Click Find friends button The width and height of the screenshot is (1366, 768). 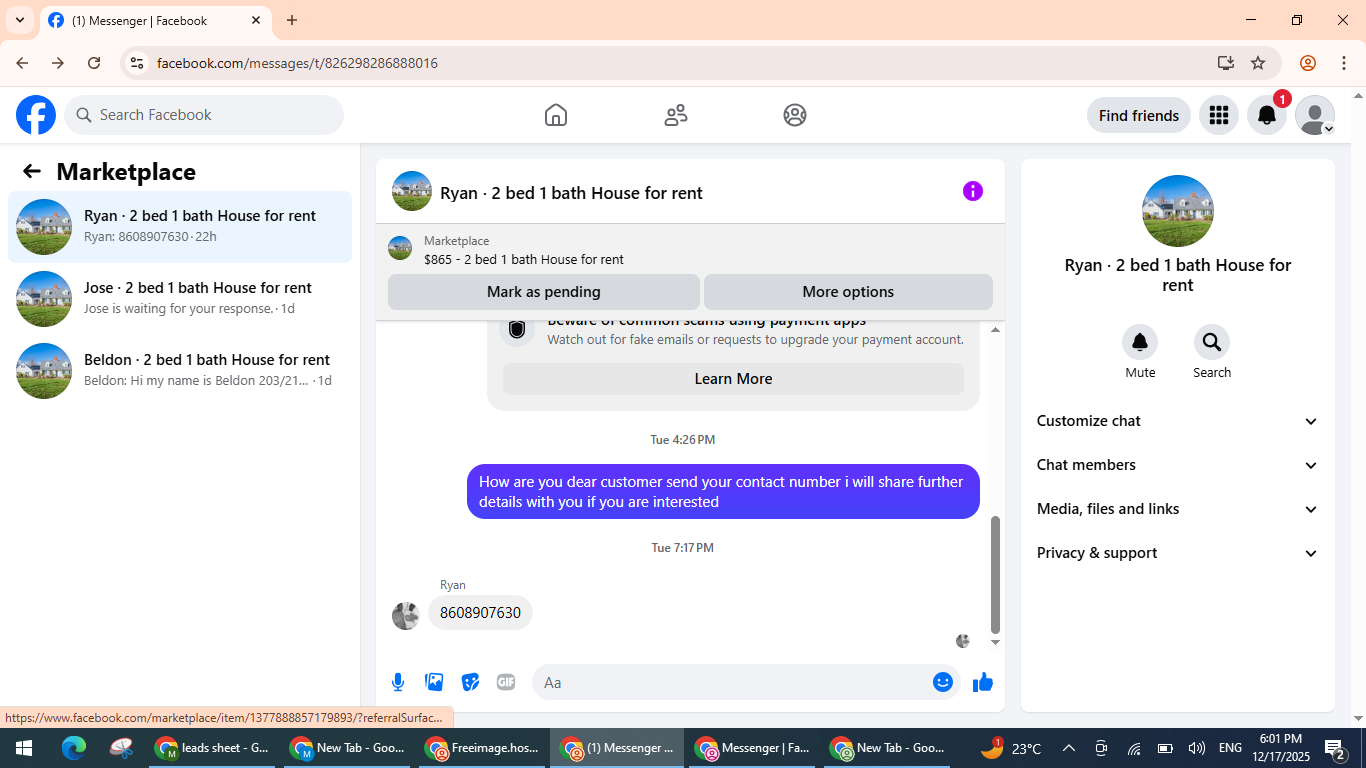pyautogui.click(x=1139, y=115)
